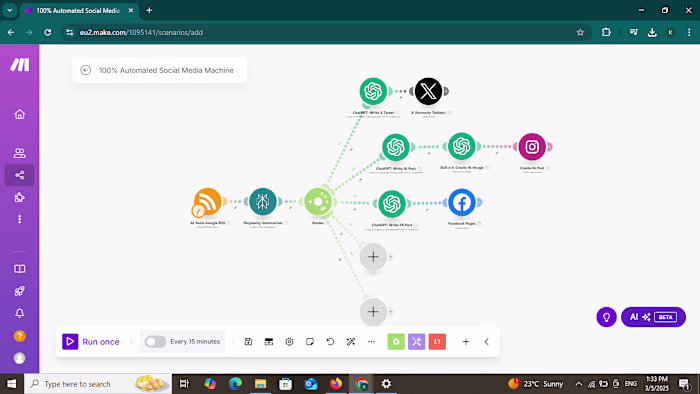Bookmark this page with the star
The height and width of the screenshot is (394, 700).
point(580,32)
